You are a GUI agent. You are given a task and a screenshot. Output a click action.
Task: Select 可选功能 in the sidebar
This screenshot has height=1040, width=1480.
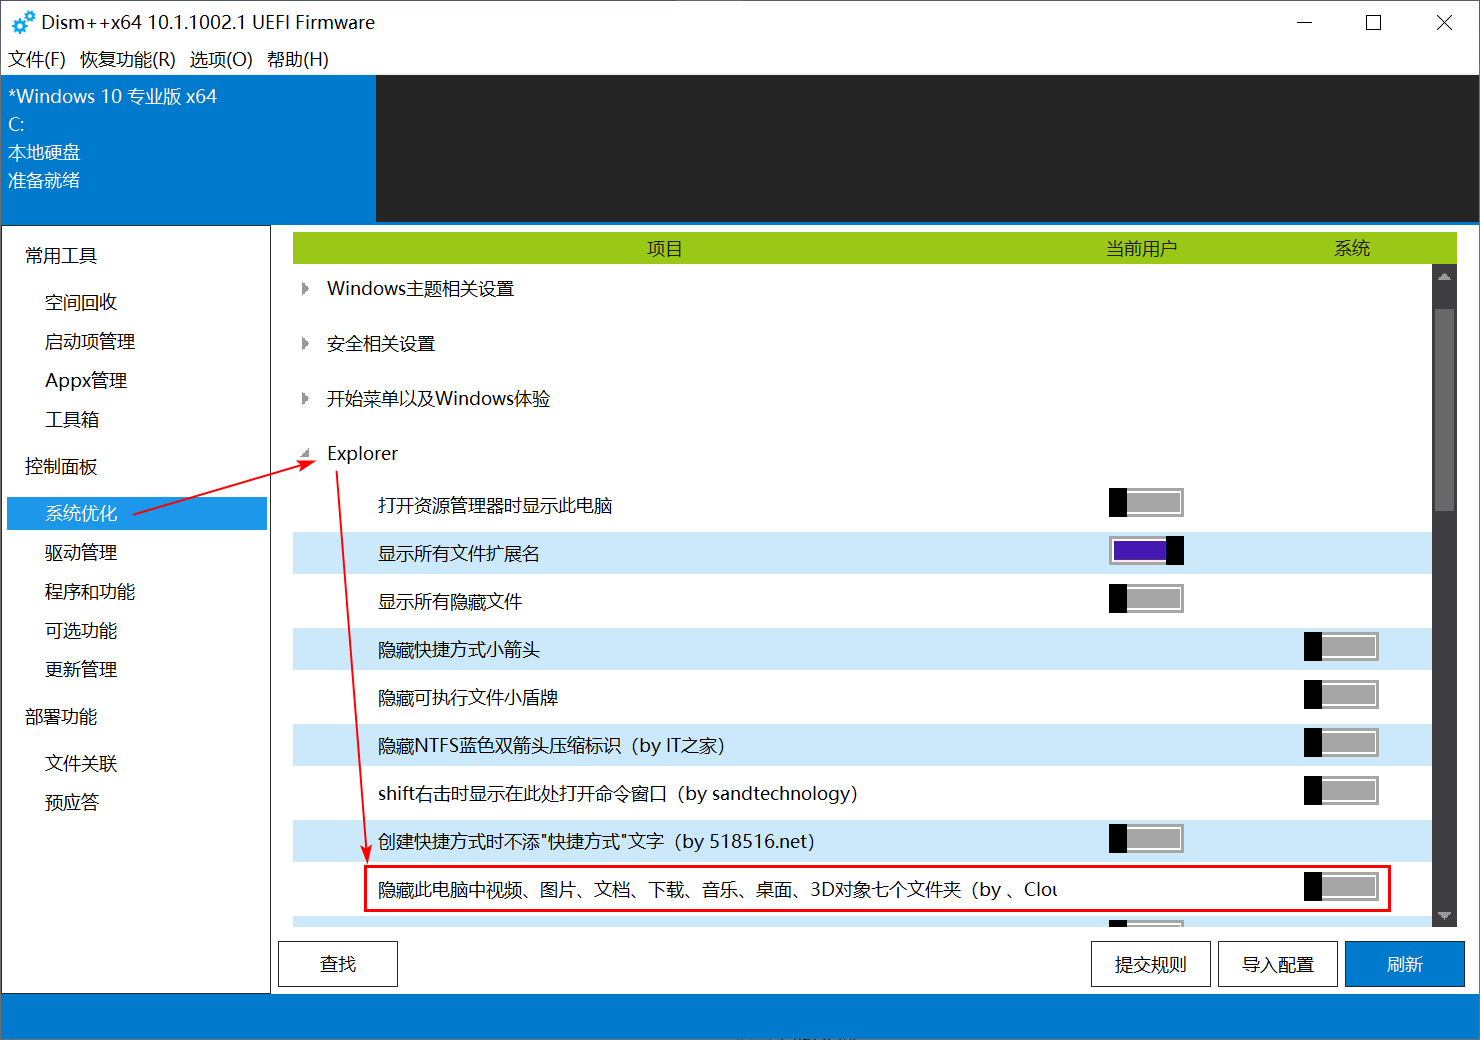81,630
